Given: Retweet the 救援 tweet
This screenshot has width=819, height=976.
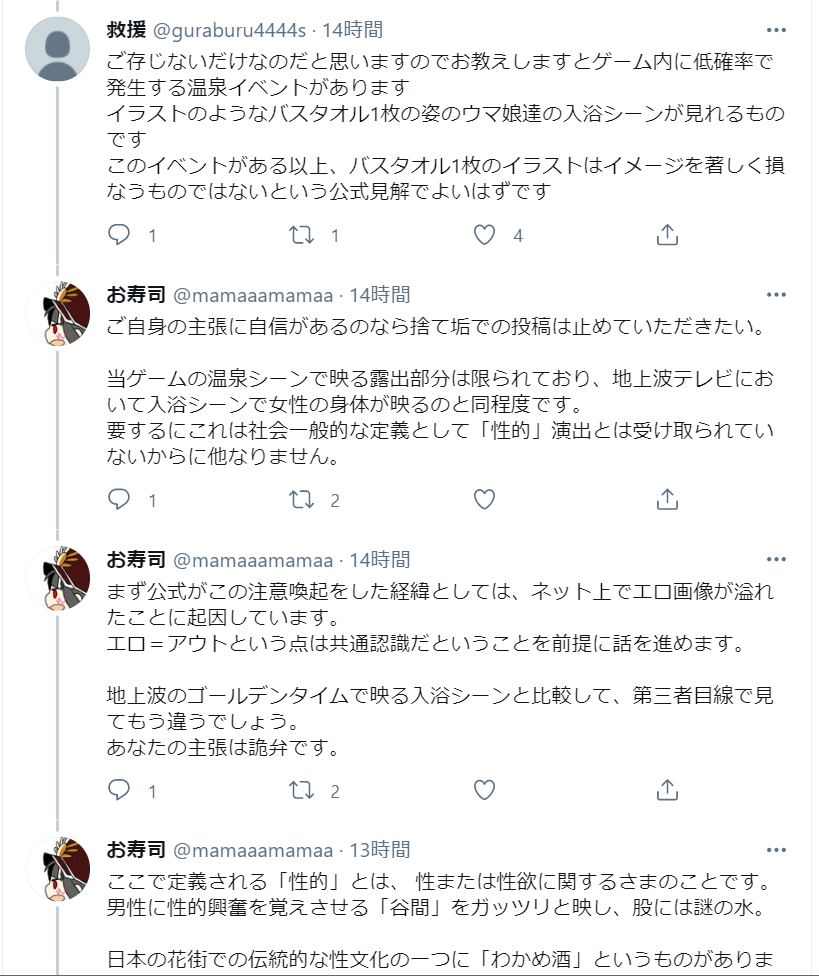Looking at the screenshot, I should coord(301,235).
